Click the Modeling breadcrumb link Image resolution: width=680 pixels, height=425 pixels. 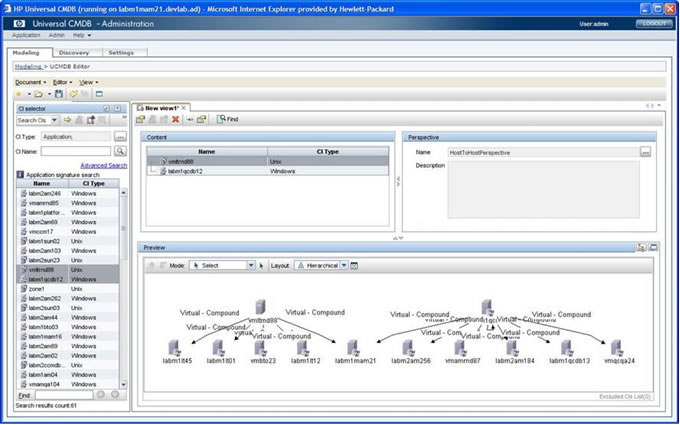[28, 66]
